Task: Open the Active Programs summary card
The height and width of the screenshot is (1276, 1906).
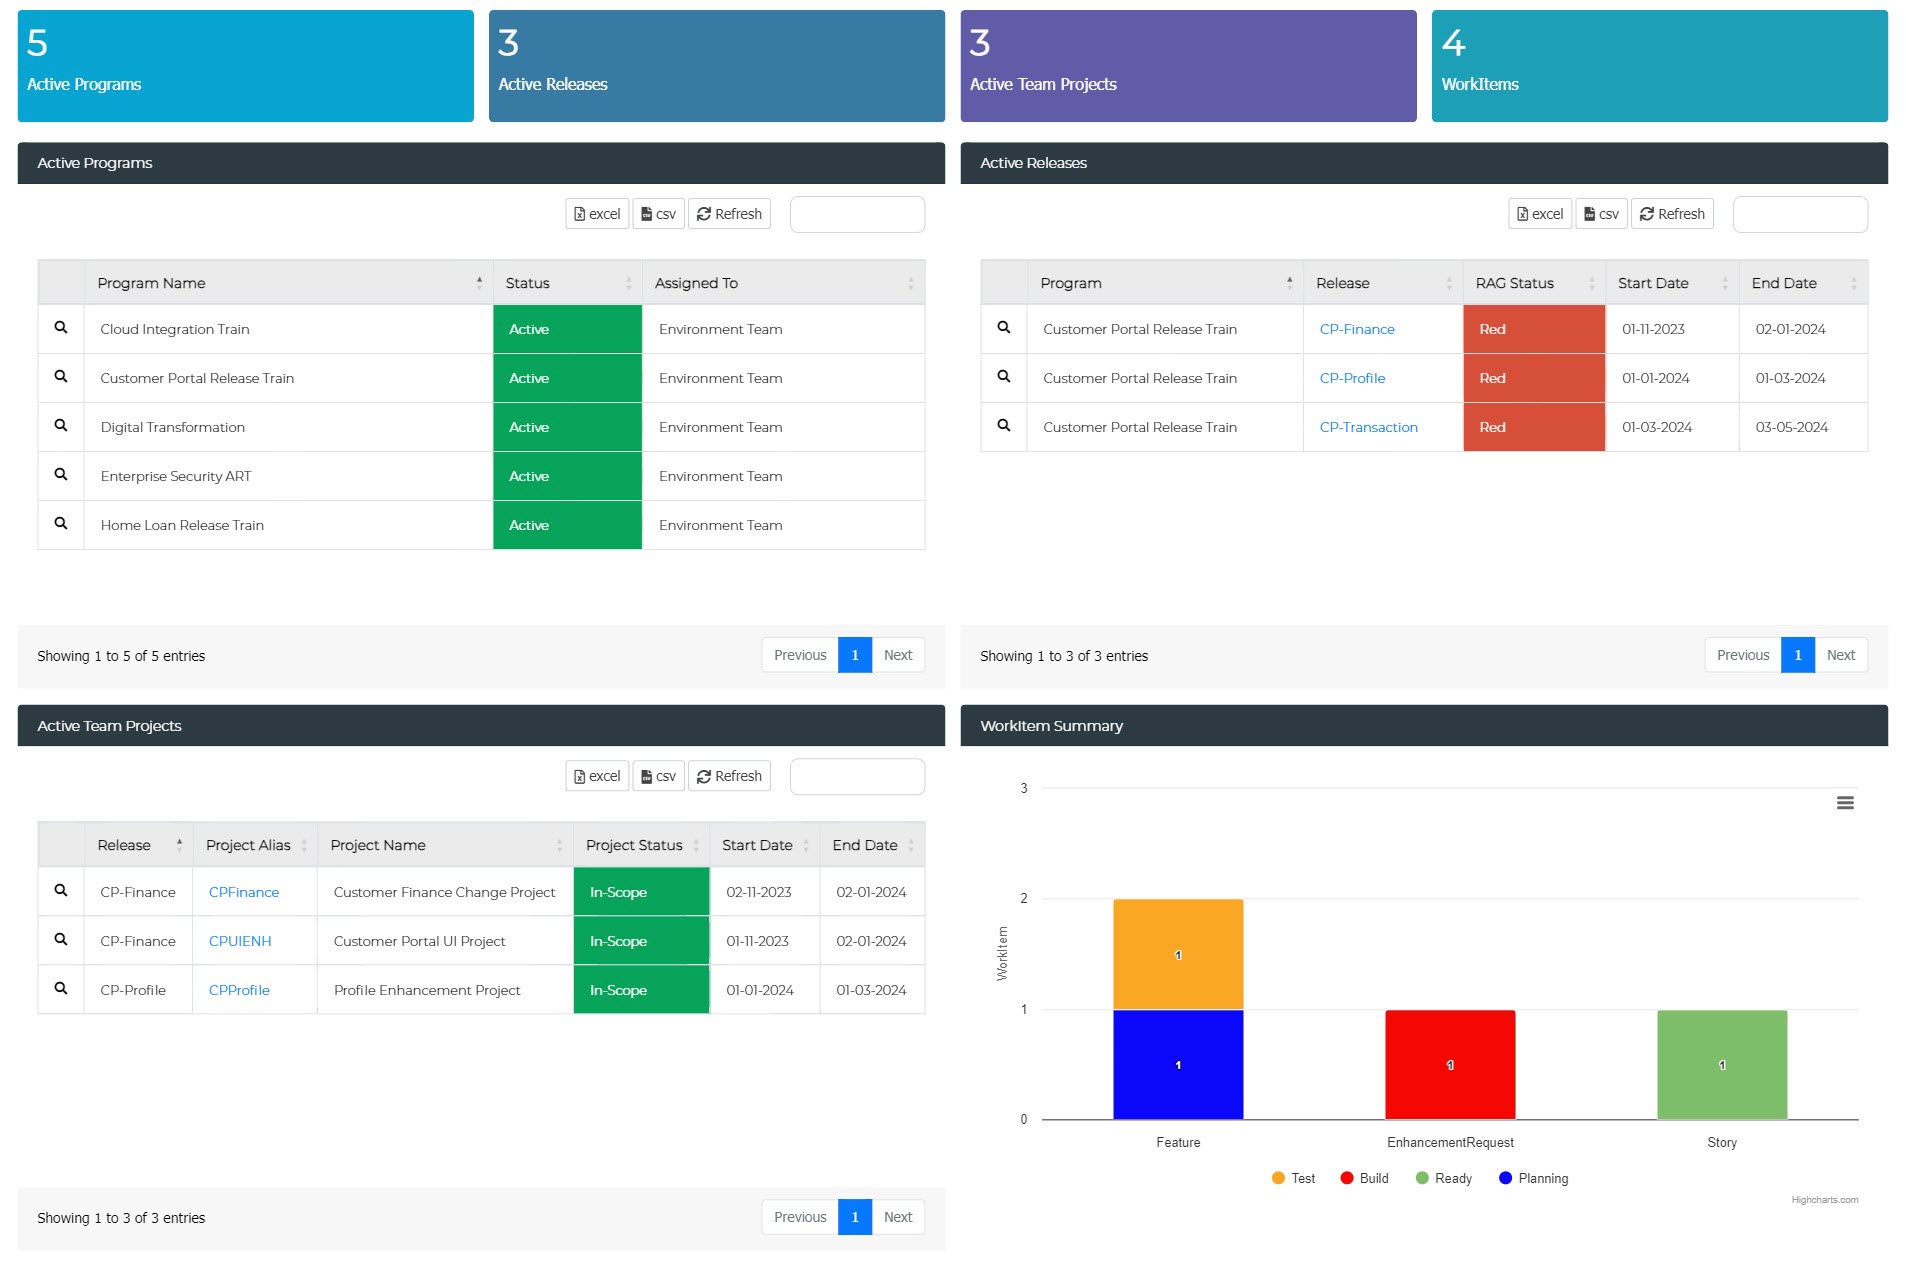Action: (246, 66)
